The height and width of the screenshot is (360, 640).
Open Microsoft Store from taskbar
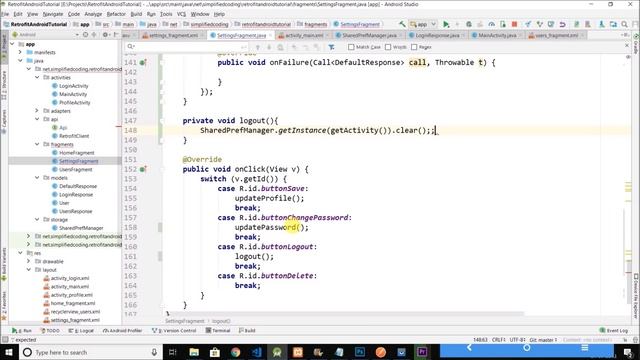pos(215,352)
